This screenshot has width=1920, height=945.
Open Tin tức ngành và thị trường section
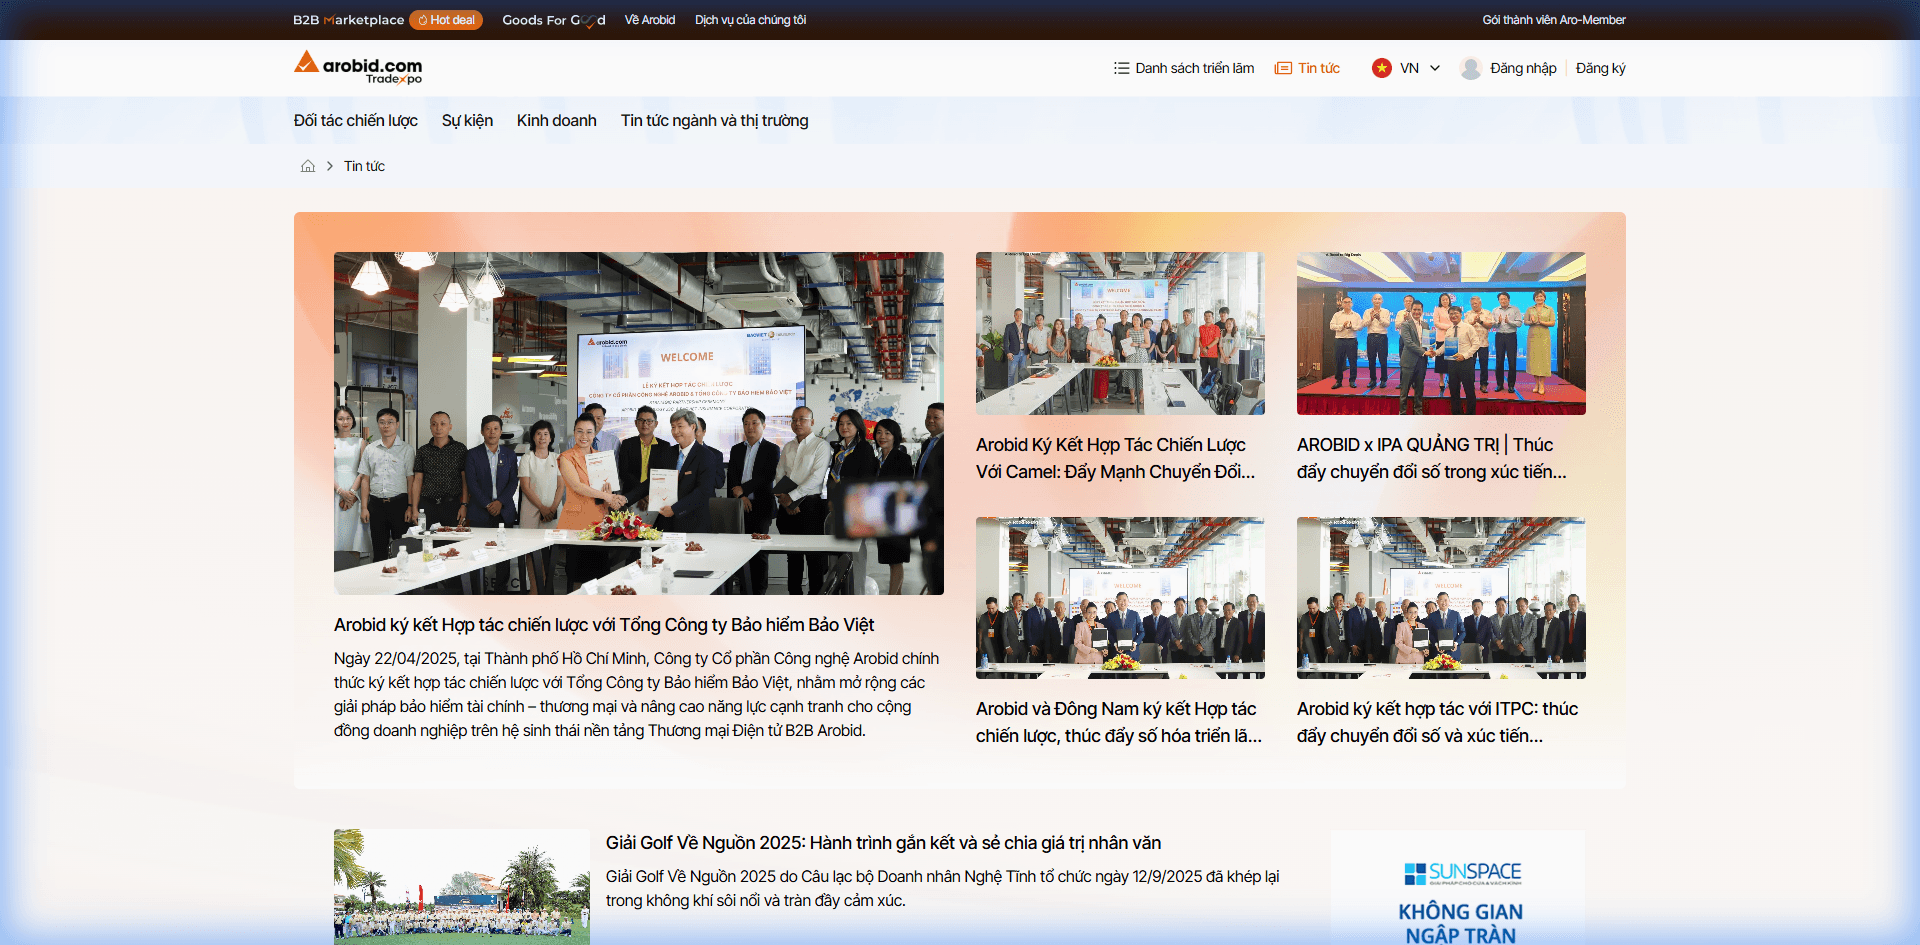click(714, 120)
